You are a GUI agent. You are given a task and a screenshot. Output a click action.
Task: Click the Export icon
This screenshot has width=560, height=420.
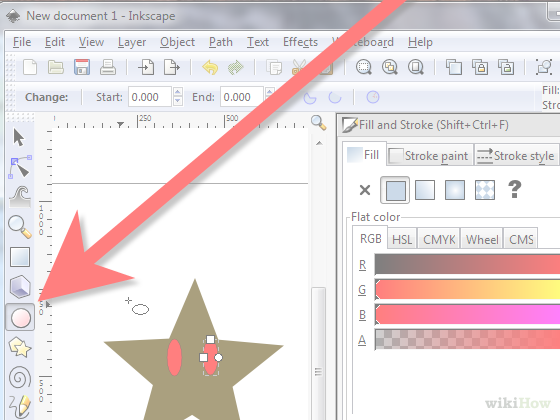[x=171, y=67]
